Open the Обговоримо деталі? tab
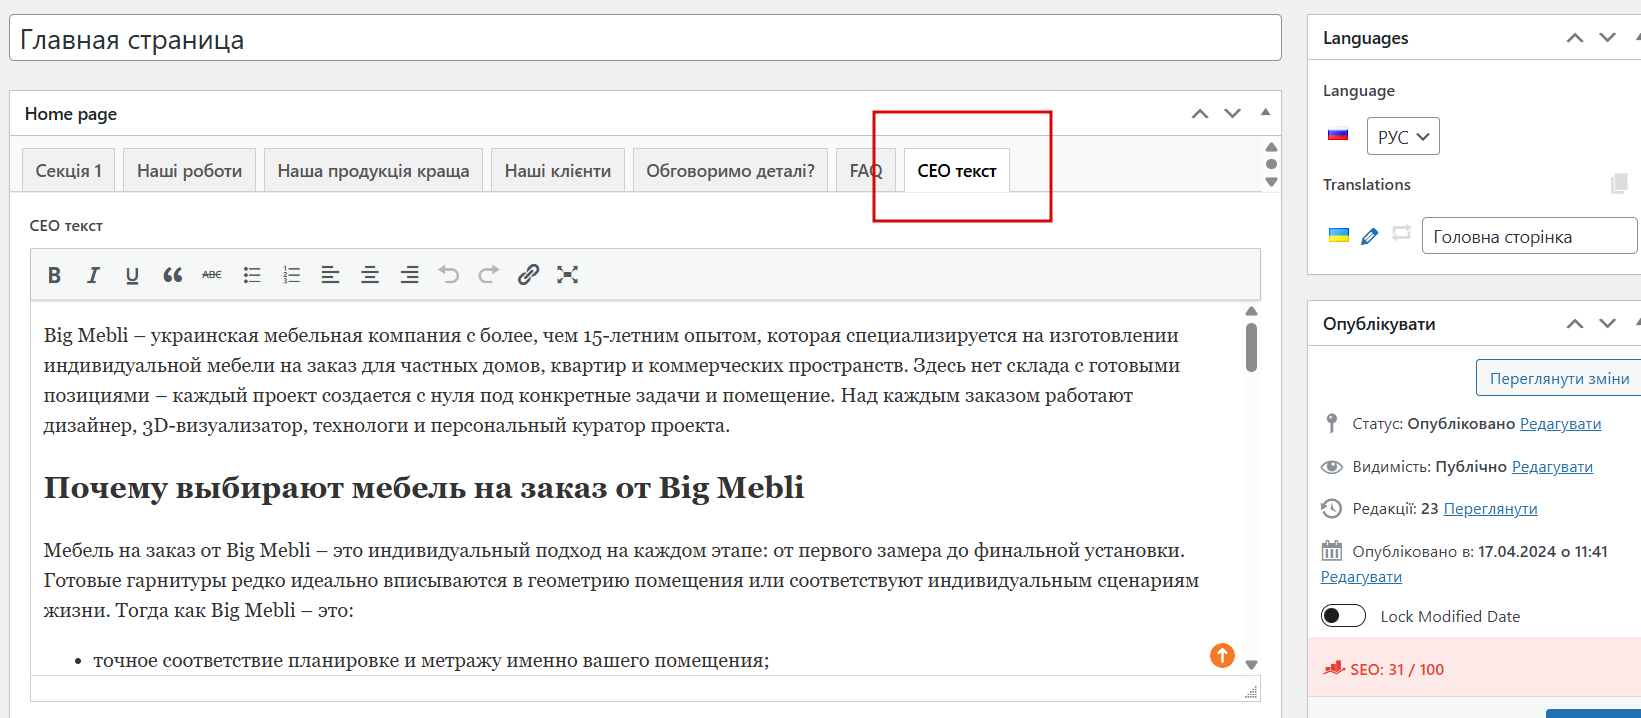1641x718 pixels. pos(730,170)
